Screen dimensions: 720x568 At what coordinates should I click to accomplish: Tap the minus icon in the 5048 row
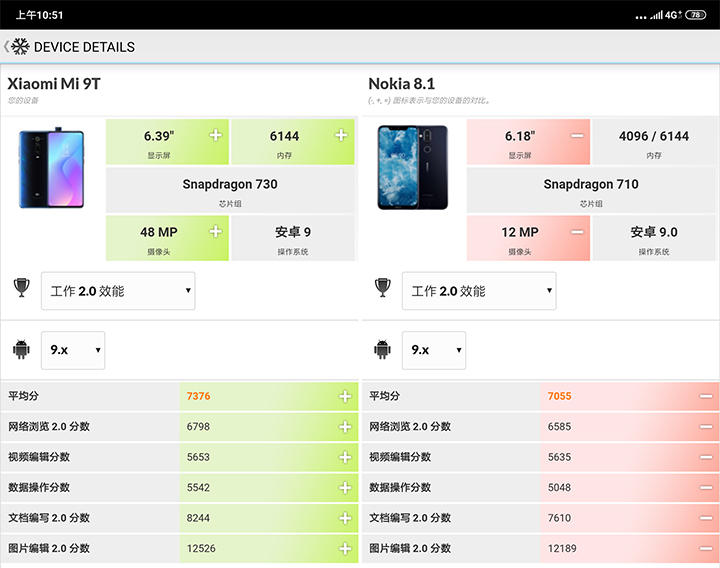click(706, 488)
